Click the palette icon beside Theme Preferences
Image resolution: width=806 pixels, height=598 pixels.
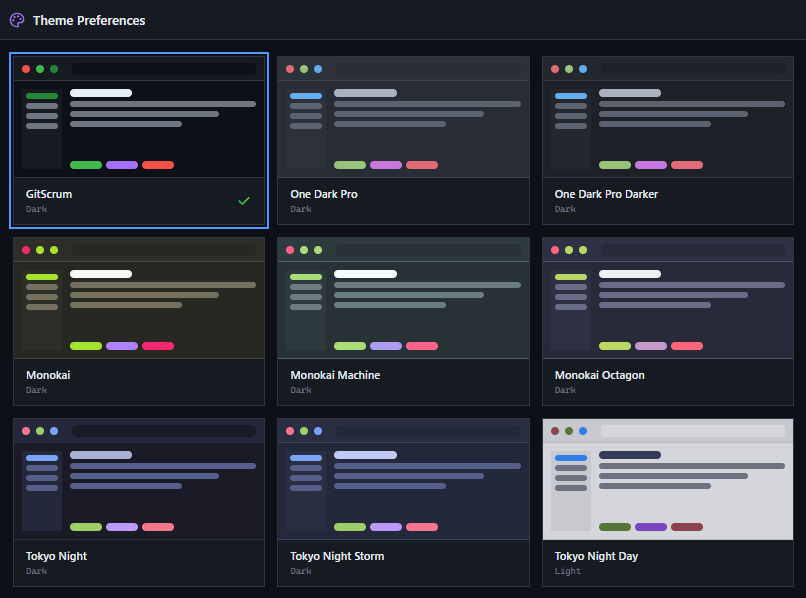point(18,20)
